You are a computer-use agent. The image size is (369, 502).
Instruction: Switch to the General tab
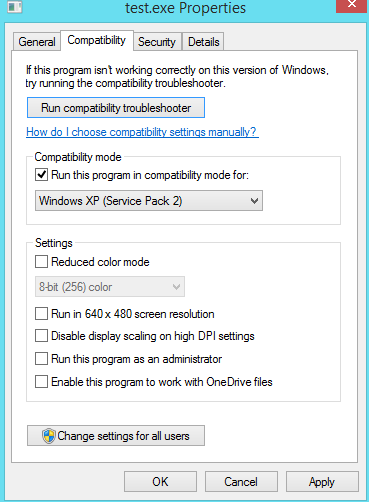coord(37,42)
